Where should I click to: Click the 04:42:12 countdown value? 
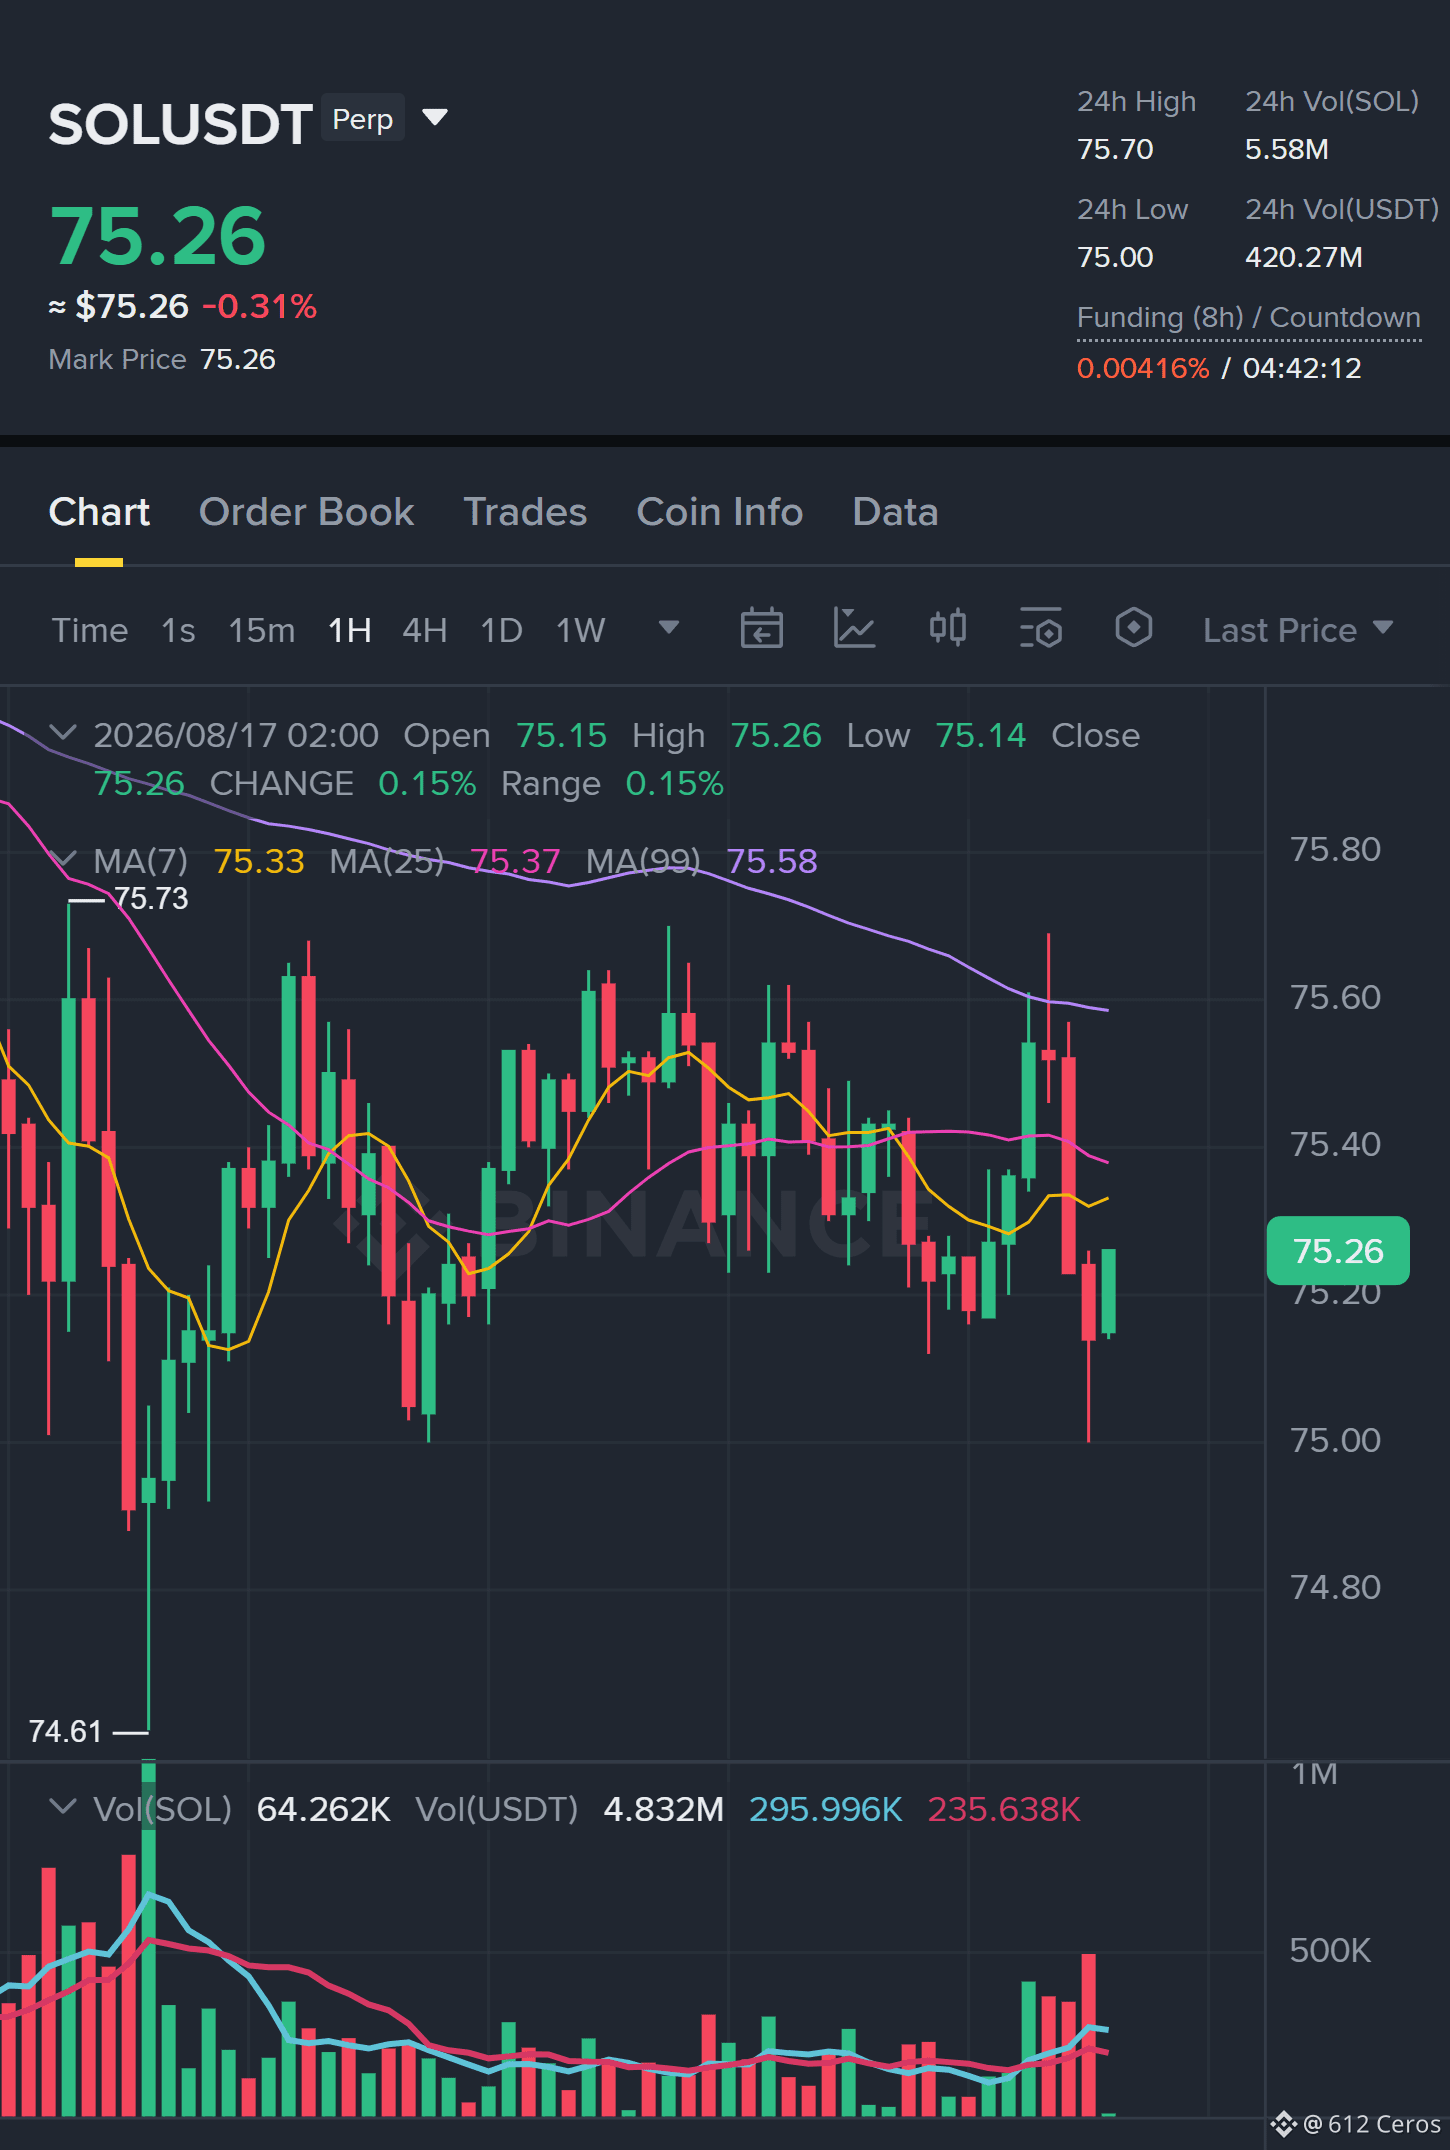(1302, 368)
